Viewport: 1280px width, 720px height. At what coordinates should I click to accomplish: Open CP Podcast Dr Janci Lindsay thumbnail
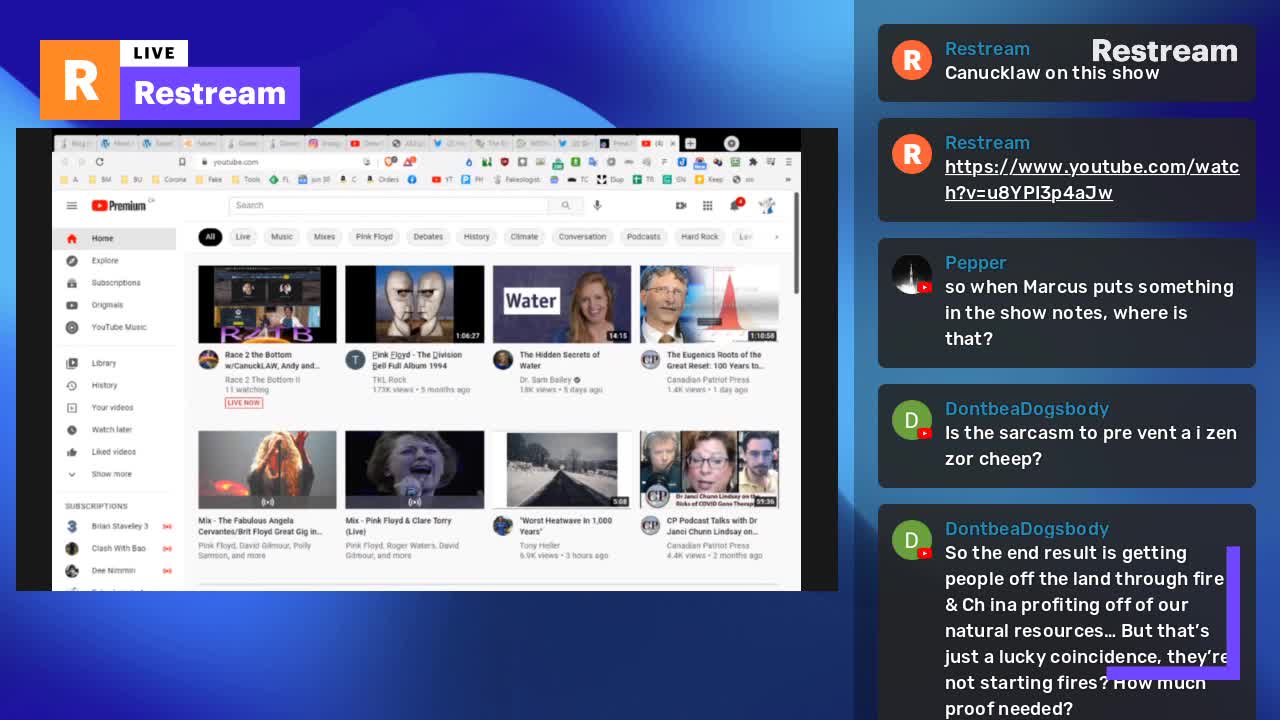709,470
